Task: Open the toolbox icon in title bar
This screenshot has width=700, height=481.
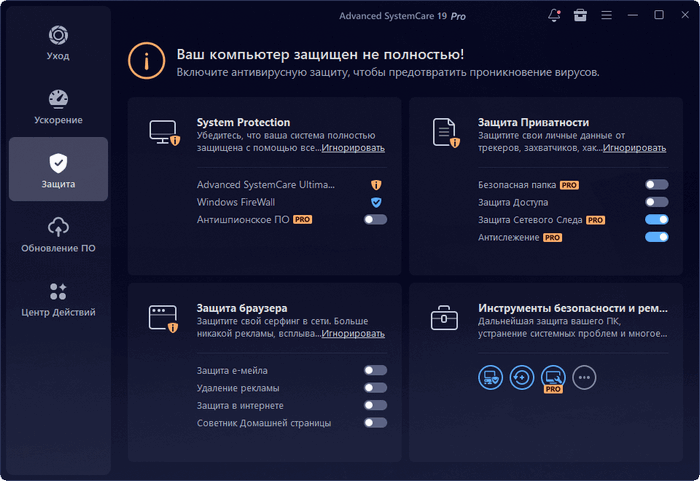Action: click(x=581, y=16)
